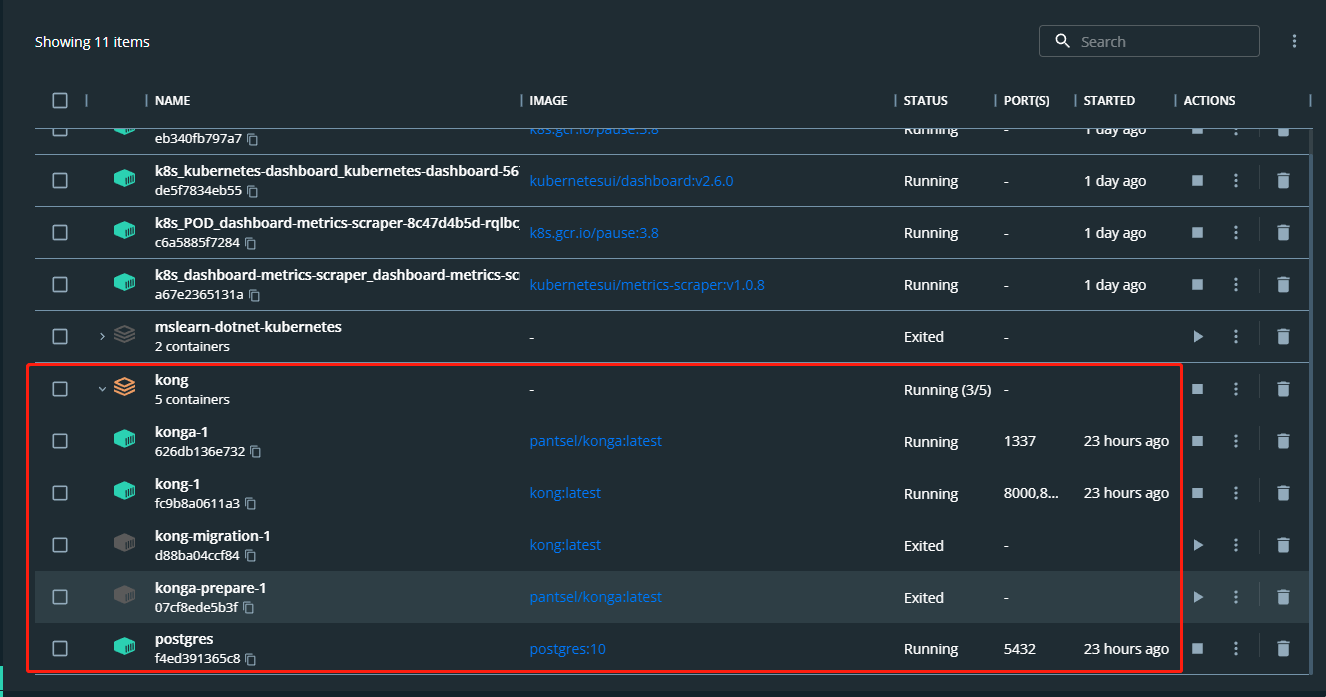Tick the postgres row checkbox

pos(60,649)
